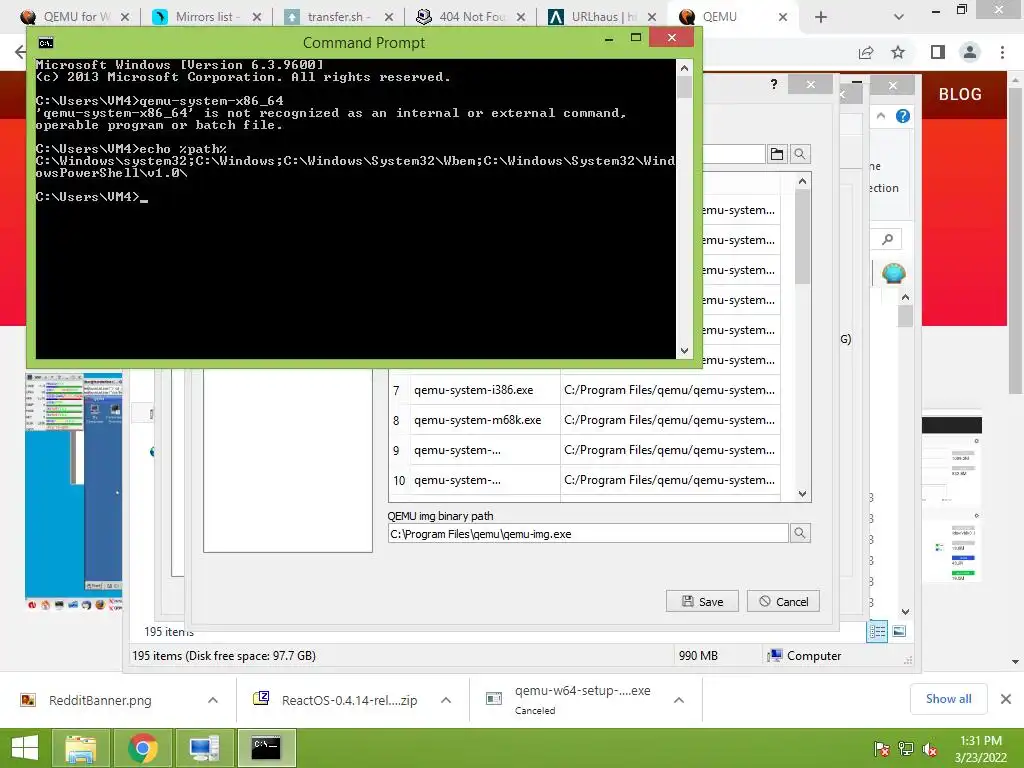Bookmark this page with the star icon
The height and width of the screenshot is (768, 1024).
coord(898,52)
